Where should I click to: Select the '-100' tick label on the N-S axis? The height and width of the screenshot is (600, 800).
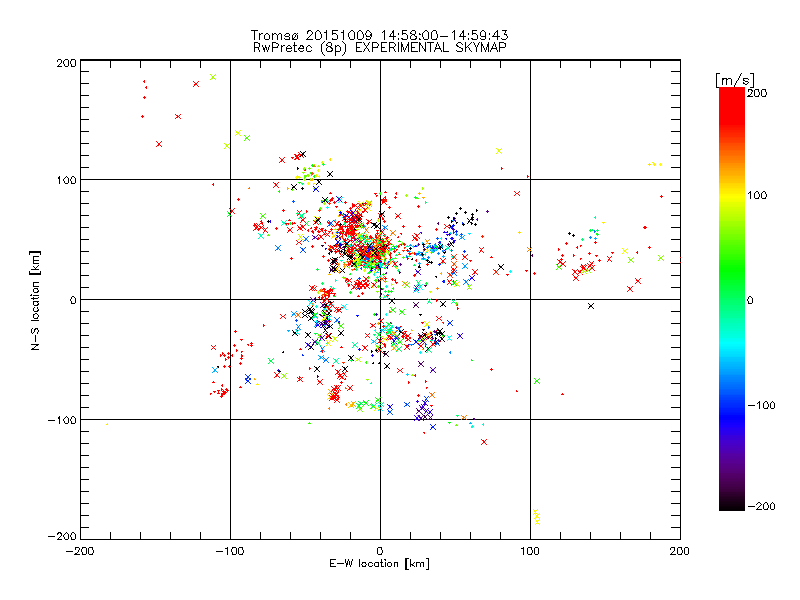[62, 420]
